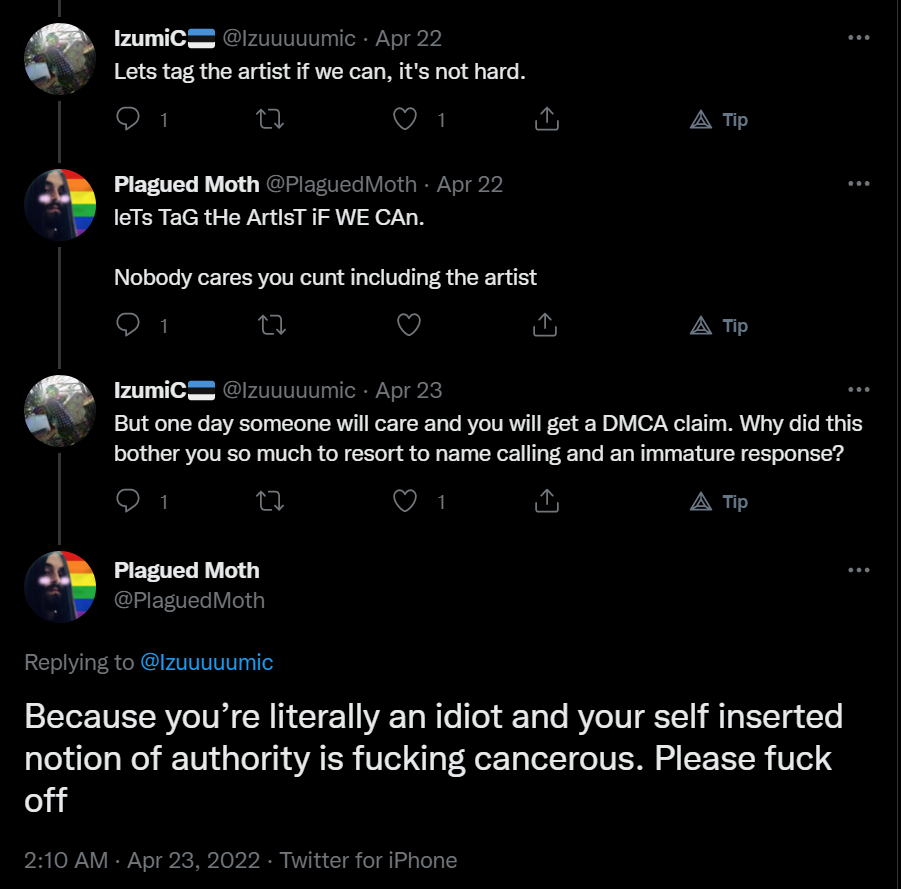Retweet Plagued Moth's 'Nobody cares' tweet
The width and height of the screenshot is (901, 889).
coord(271,325)
